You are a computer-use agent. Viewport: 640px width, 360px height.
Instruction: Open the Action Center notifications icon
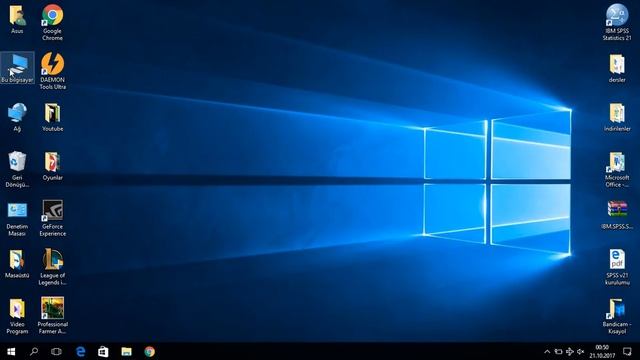click(627, 351)
